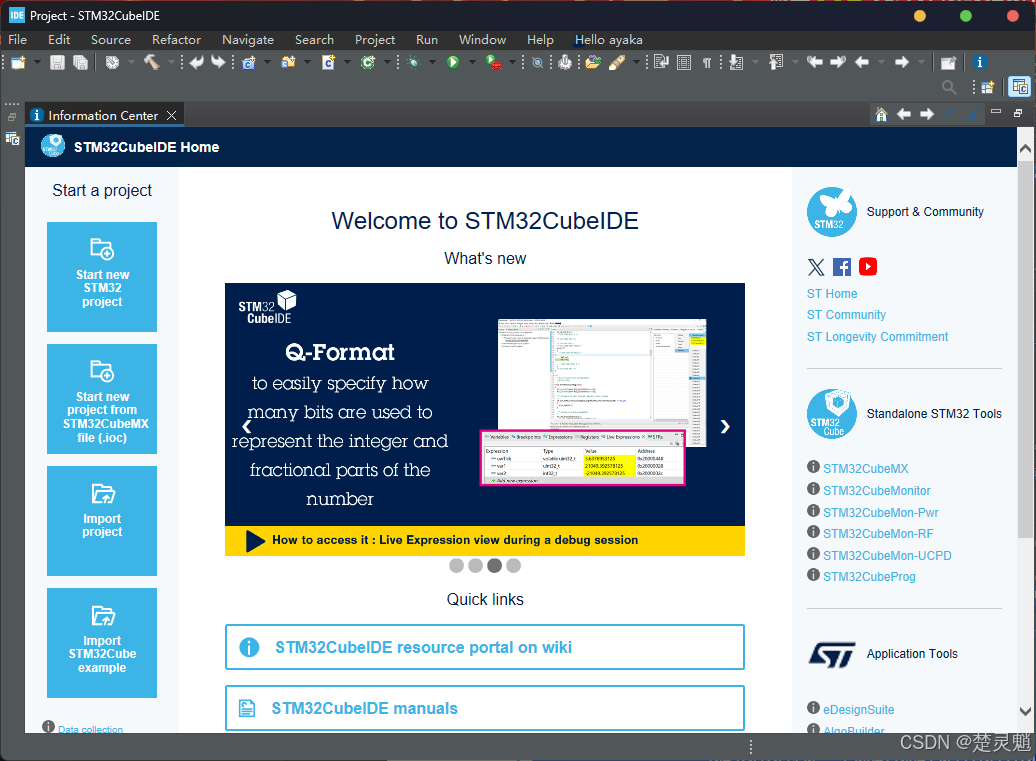Viewport: 1036px width, 761px height.
Task: Open the File menu
Action: click(17, 40)
